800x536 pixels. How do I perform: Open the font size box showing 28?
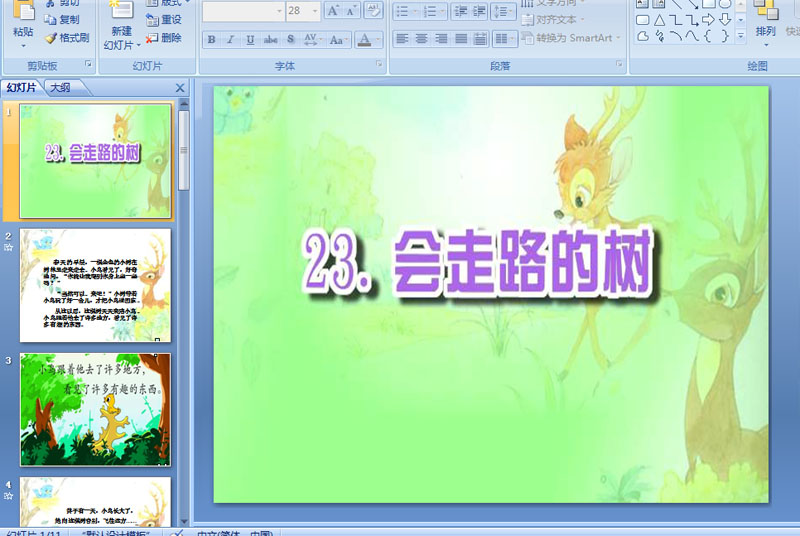tap(303, 11)
